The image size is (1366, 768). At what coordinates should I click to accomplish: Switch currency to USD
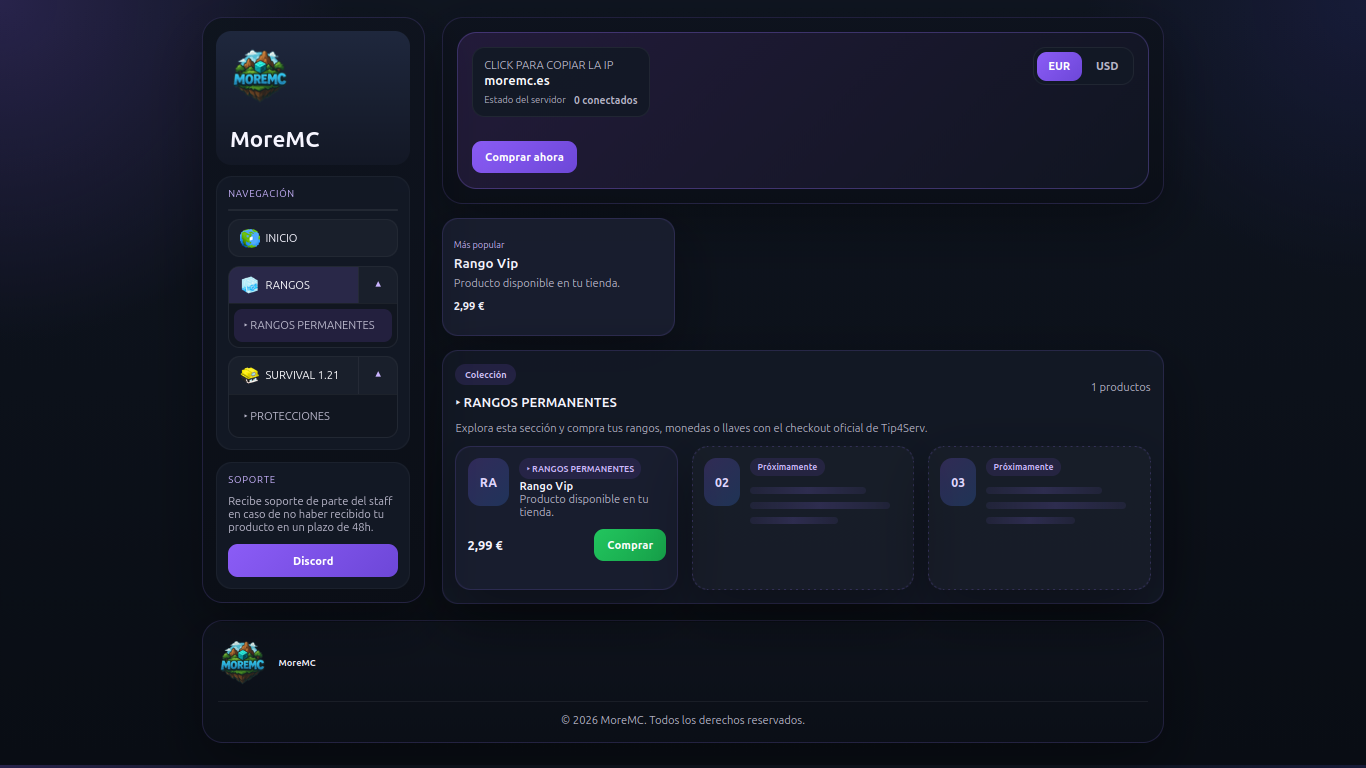pyautogui.click(x=1107, y=66)
